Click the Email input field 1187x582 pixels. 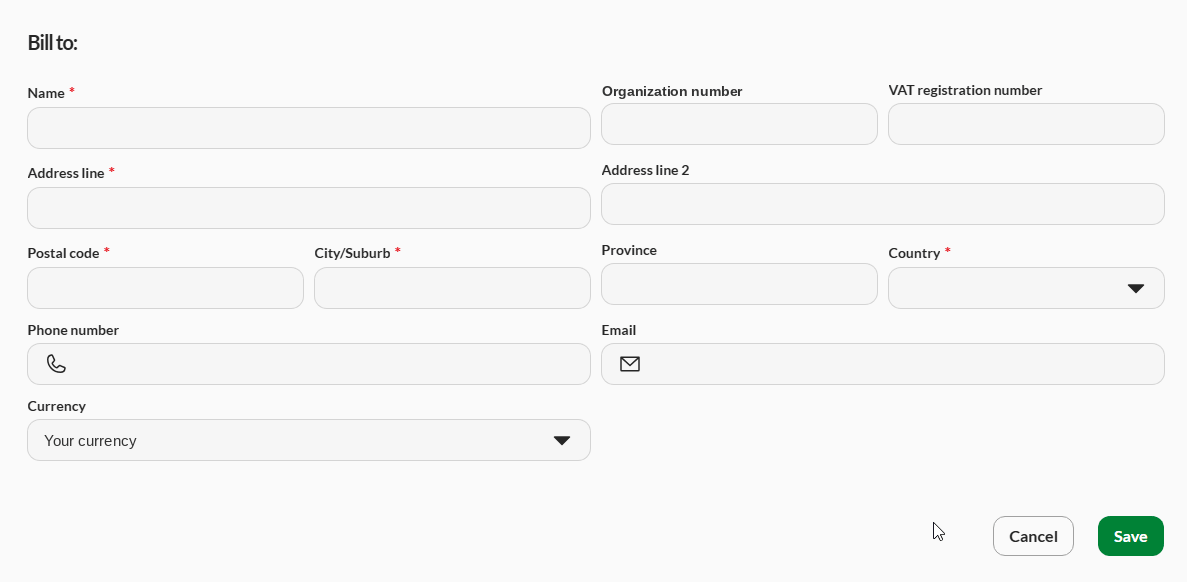click(x=883, y=364)
